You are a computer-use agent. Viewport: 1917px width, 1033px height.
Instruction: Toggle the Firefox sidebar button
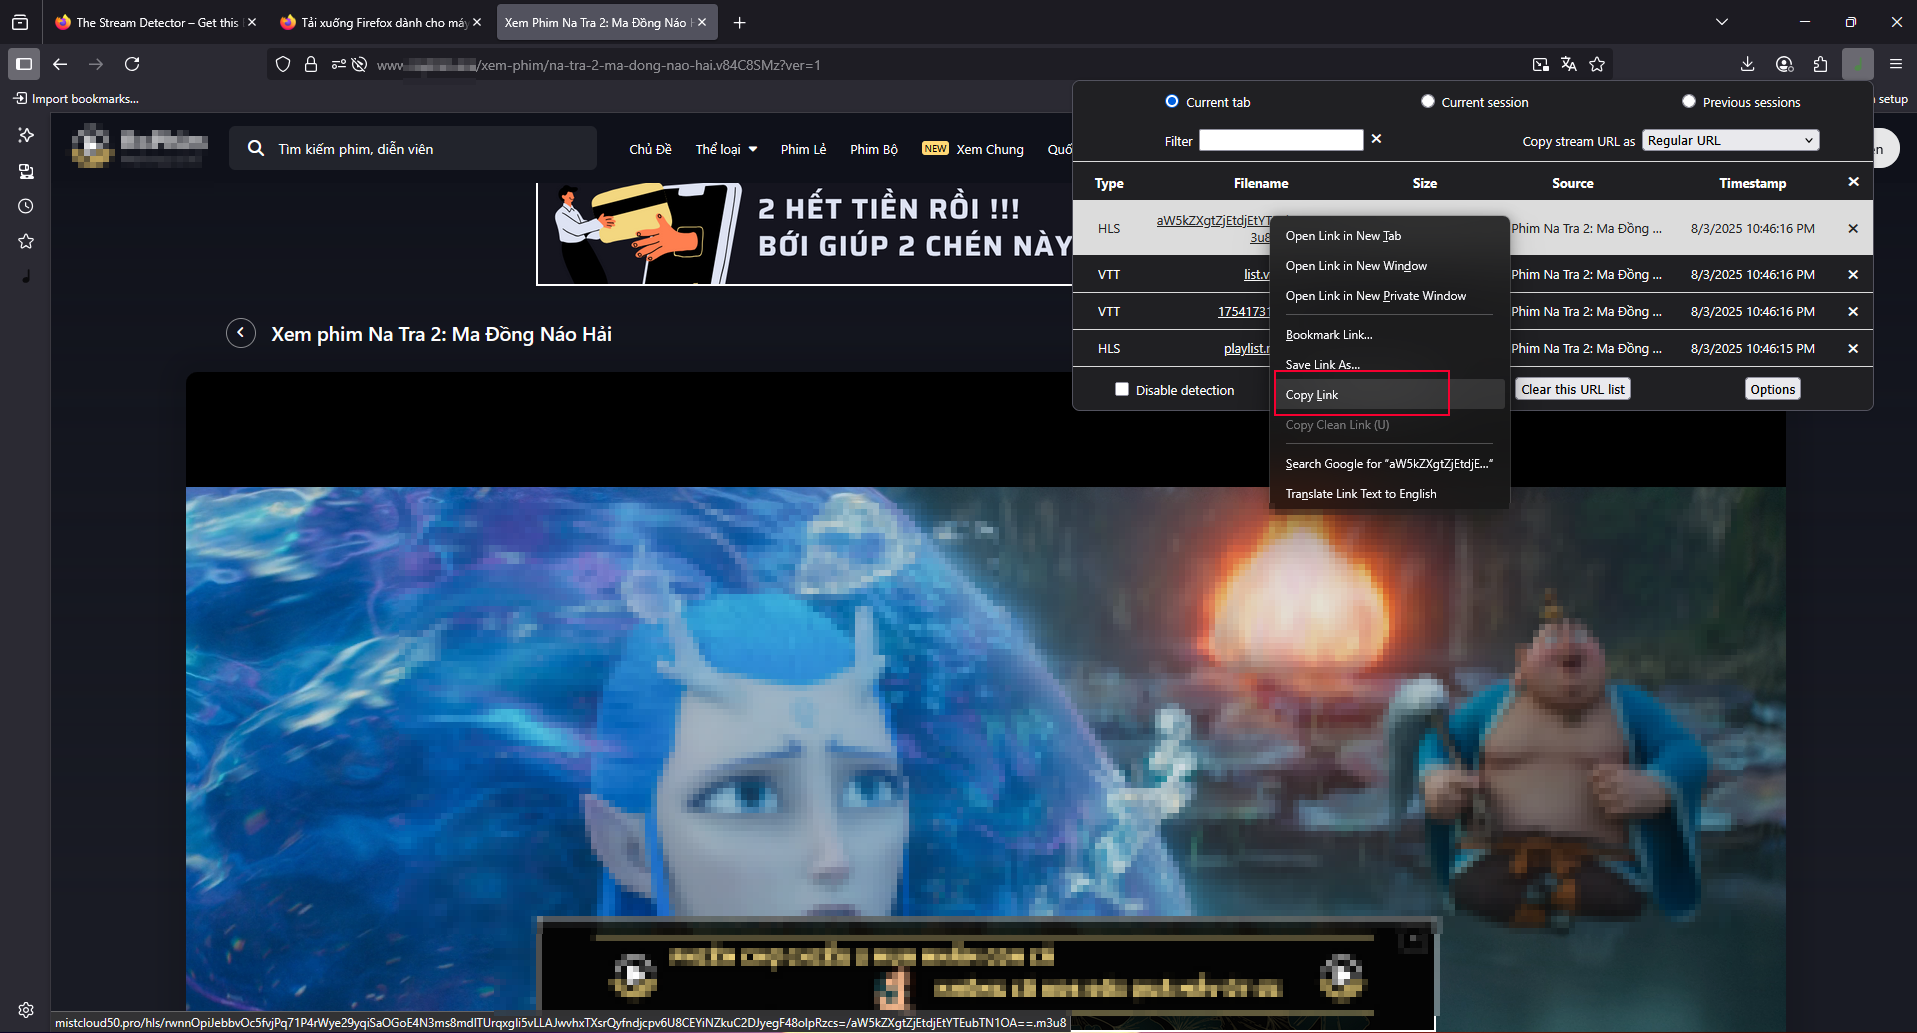pyautogui.click(x=24, y=64)
